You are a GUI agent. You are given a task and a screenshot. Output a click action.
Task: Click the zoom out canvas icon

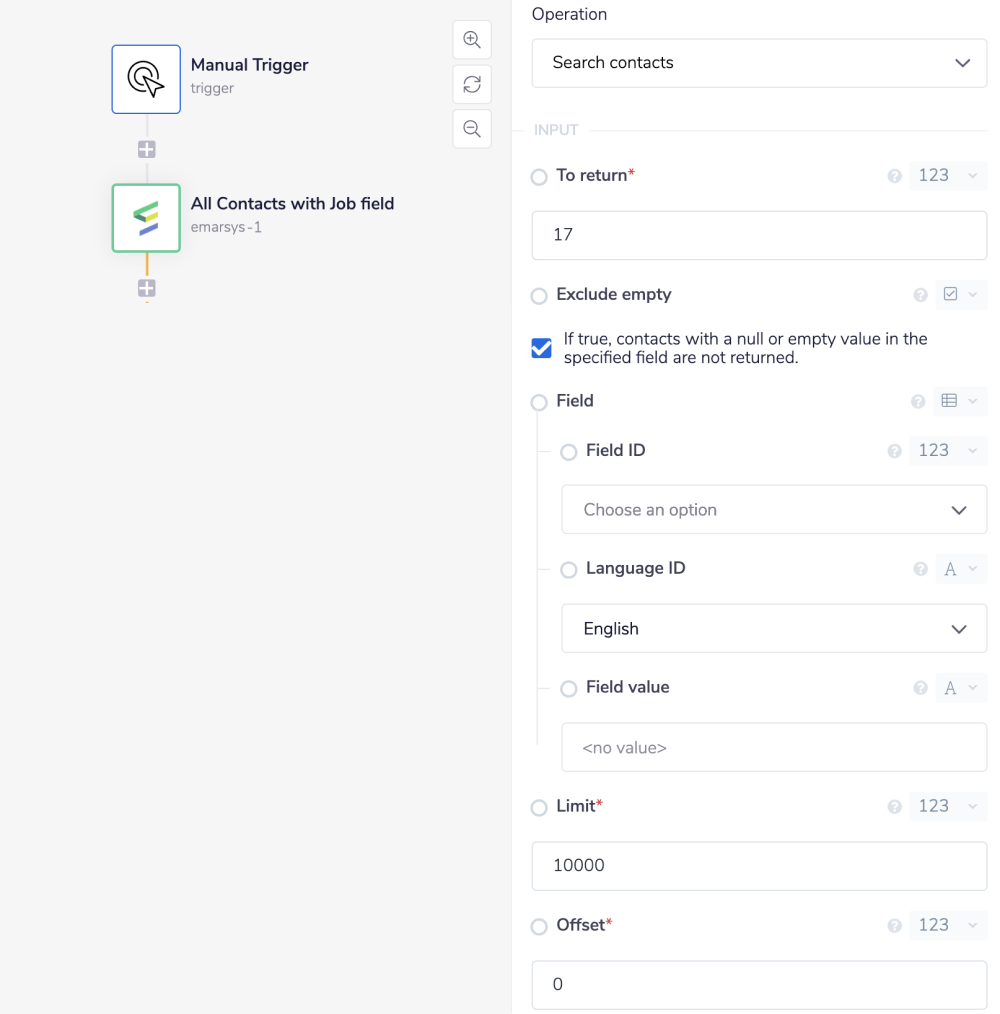coord(472,129)
